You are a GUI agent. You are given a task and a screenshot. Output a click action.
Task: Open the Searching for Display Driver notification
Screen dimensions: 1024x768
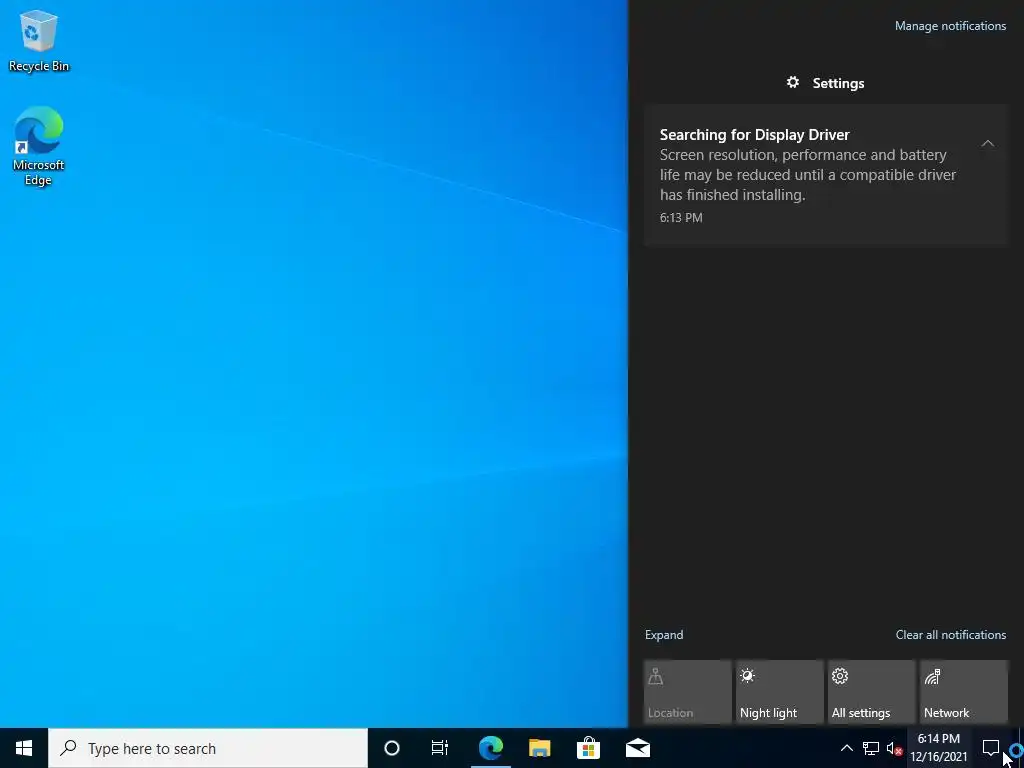825,175
